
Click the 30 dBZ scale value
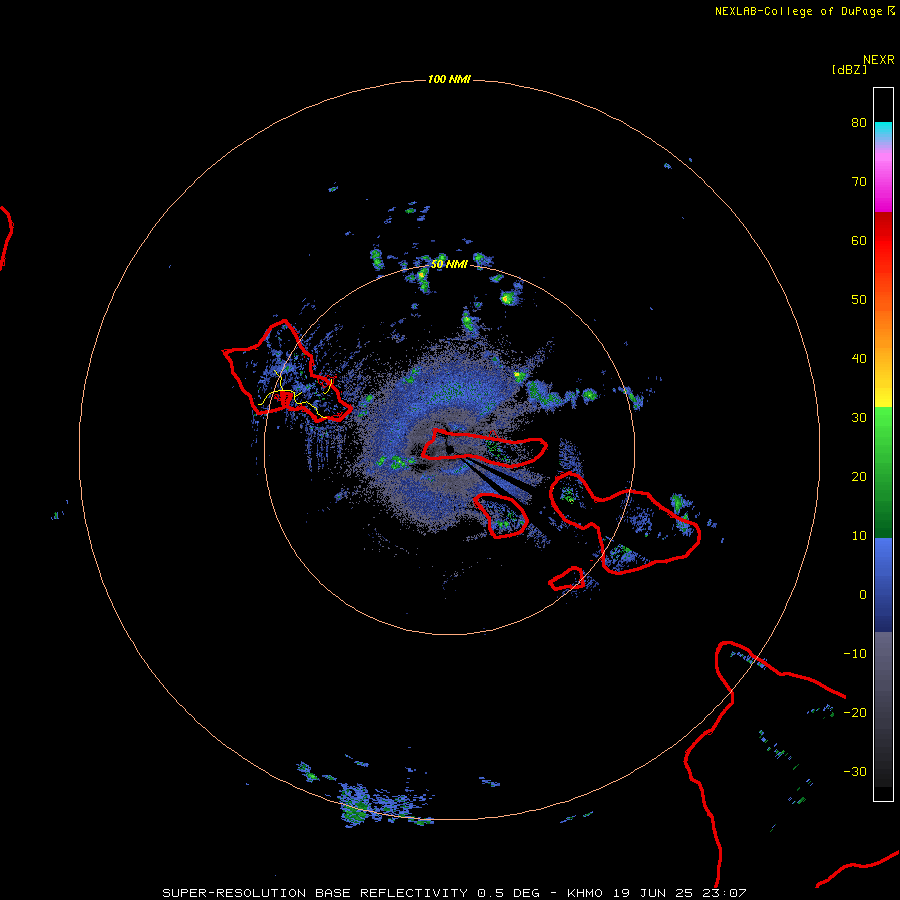click(x=859, y=417)
